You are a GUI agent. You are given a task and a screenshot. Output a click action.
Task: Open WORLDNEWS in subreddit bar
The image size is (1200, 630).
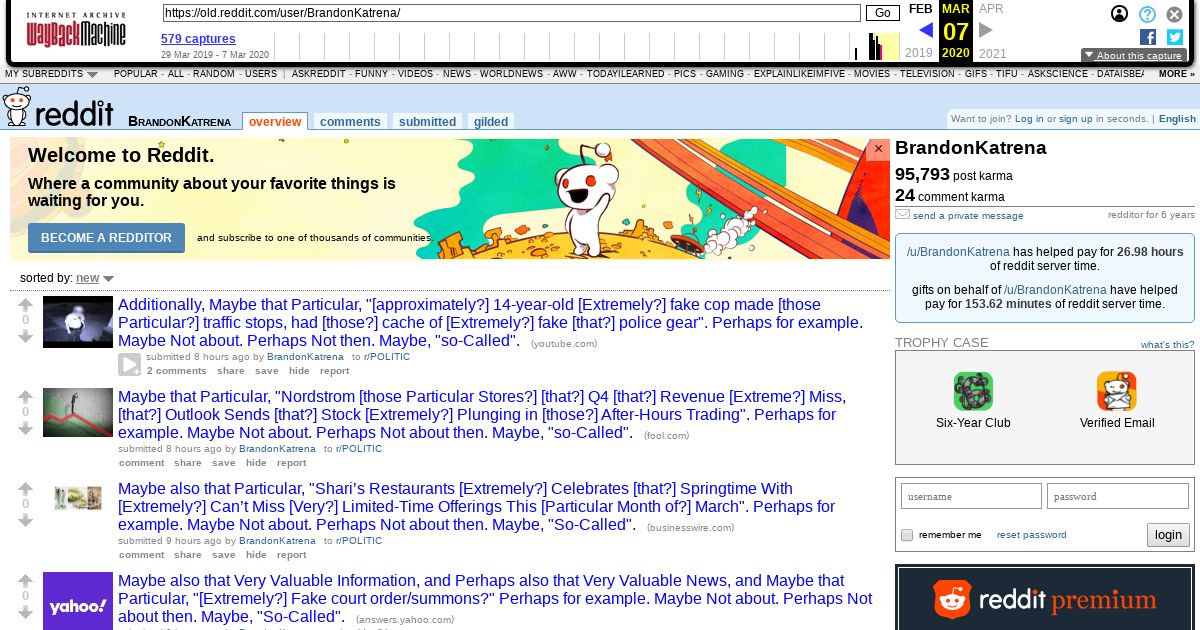[511, 74]
